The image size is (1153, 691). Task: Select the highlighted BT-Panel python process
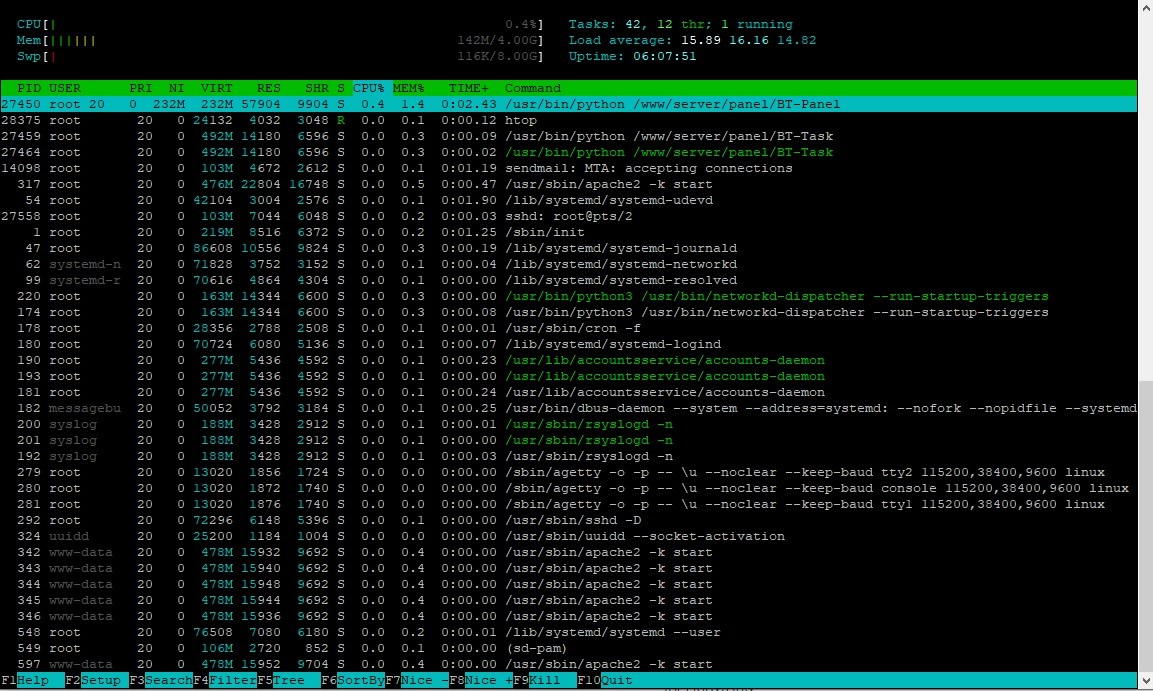[x=400, y=104]
